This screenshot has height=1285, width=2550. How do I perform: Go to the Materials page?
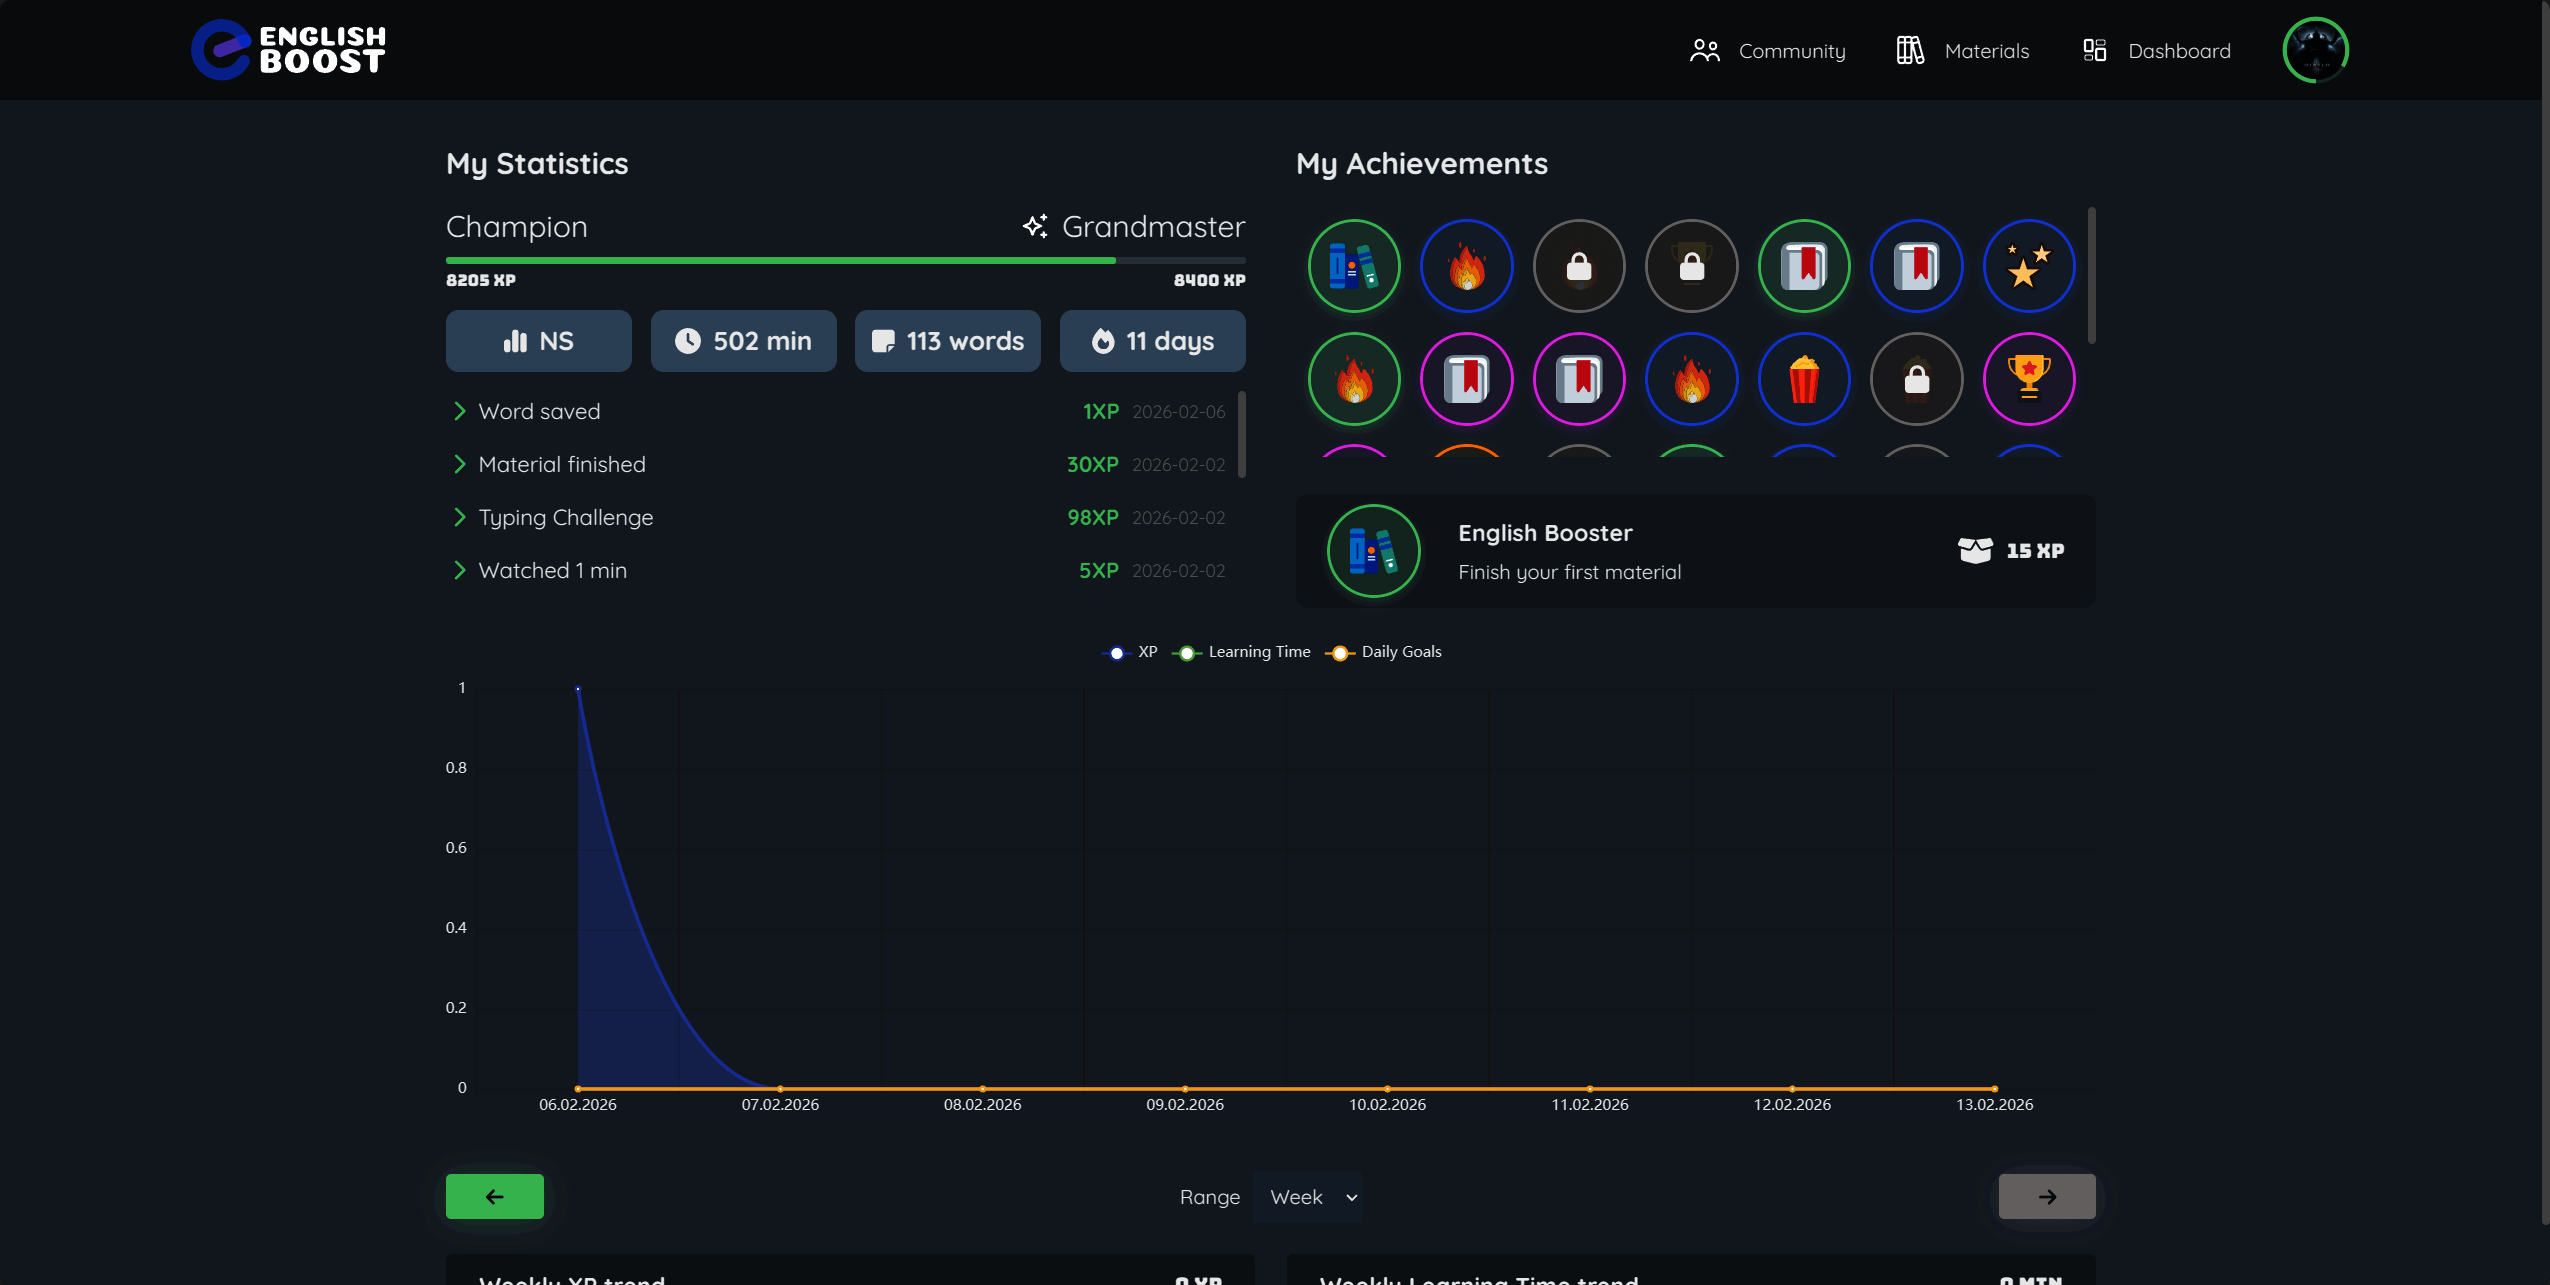1963,51
